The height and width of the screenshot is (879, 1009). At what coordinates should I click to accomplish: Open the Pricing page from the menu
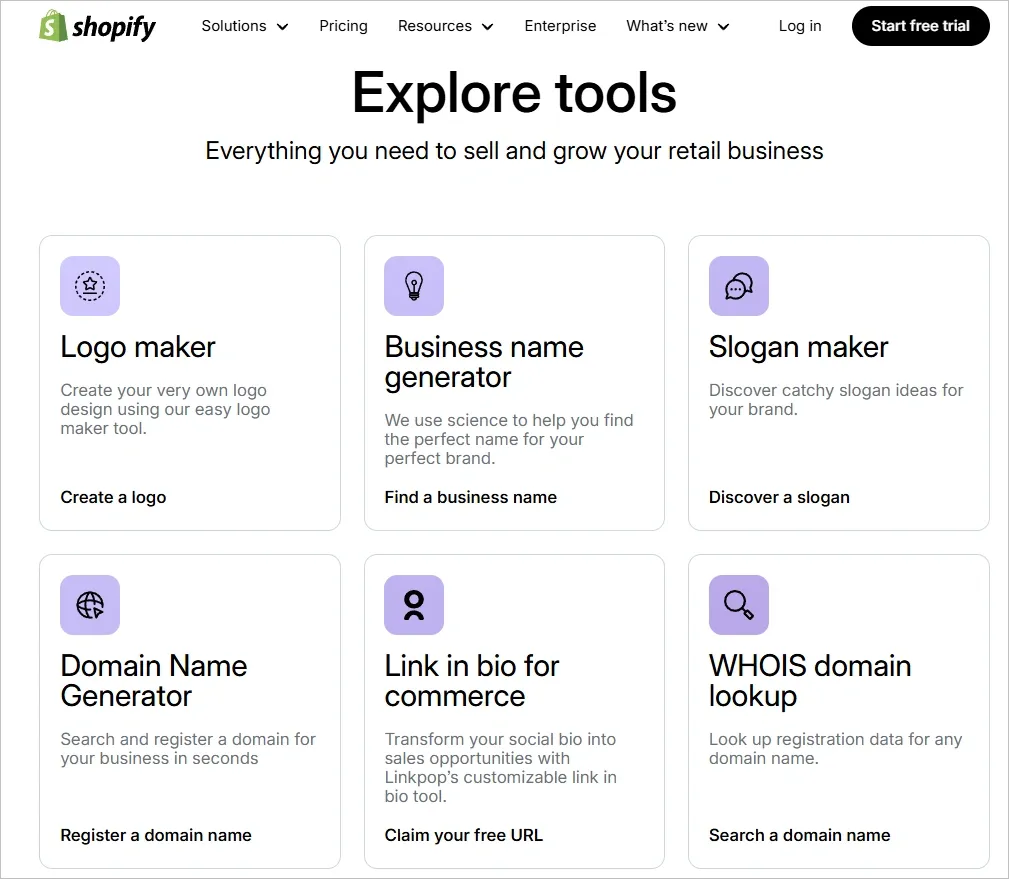pos(343,26)
